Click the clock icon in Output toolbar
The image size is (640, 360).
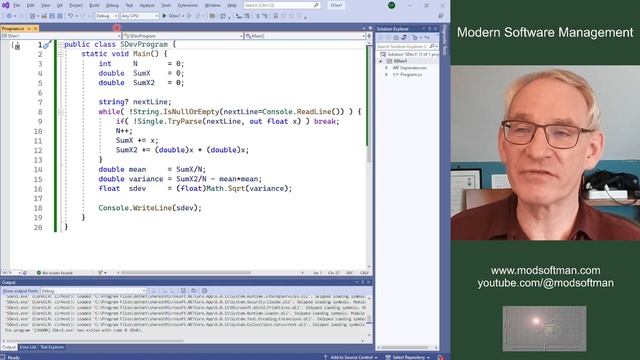coord(204,291)
